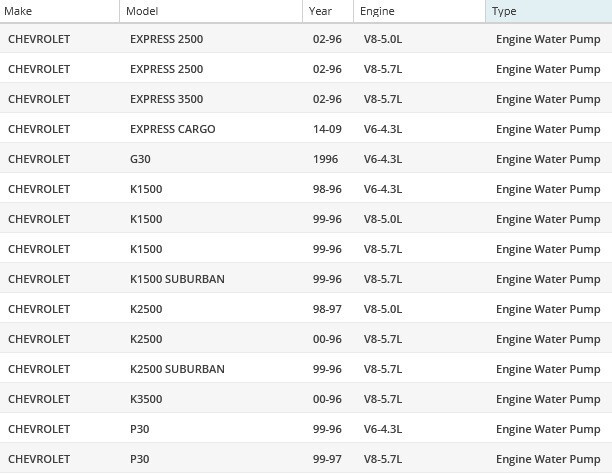Select the 98-96 year cell

tap(326, 189)
